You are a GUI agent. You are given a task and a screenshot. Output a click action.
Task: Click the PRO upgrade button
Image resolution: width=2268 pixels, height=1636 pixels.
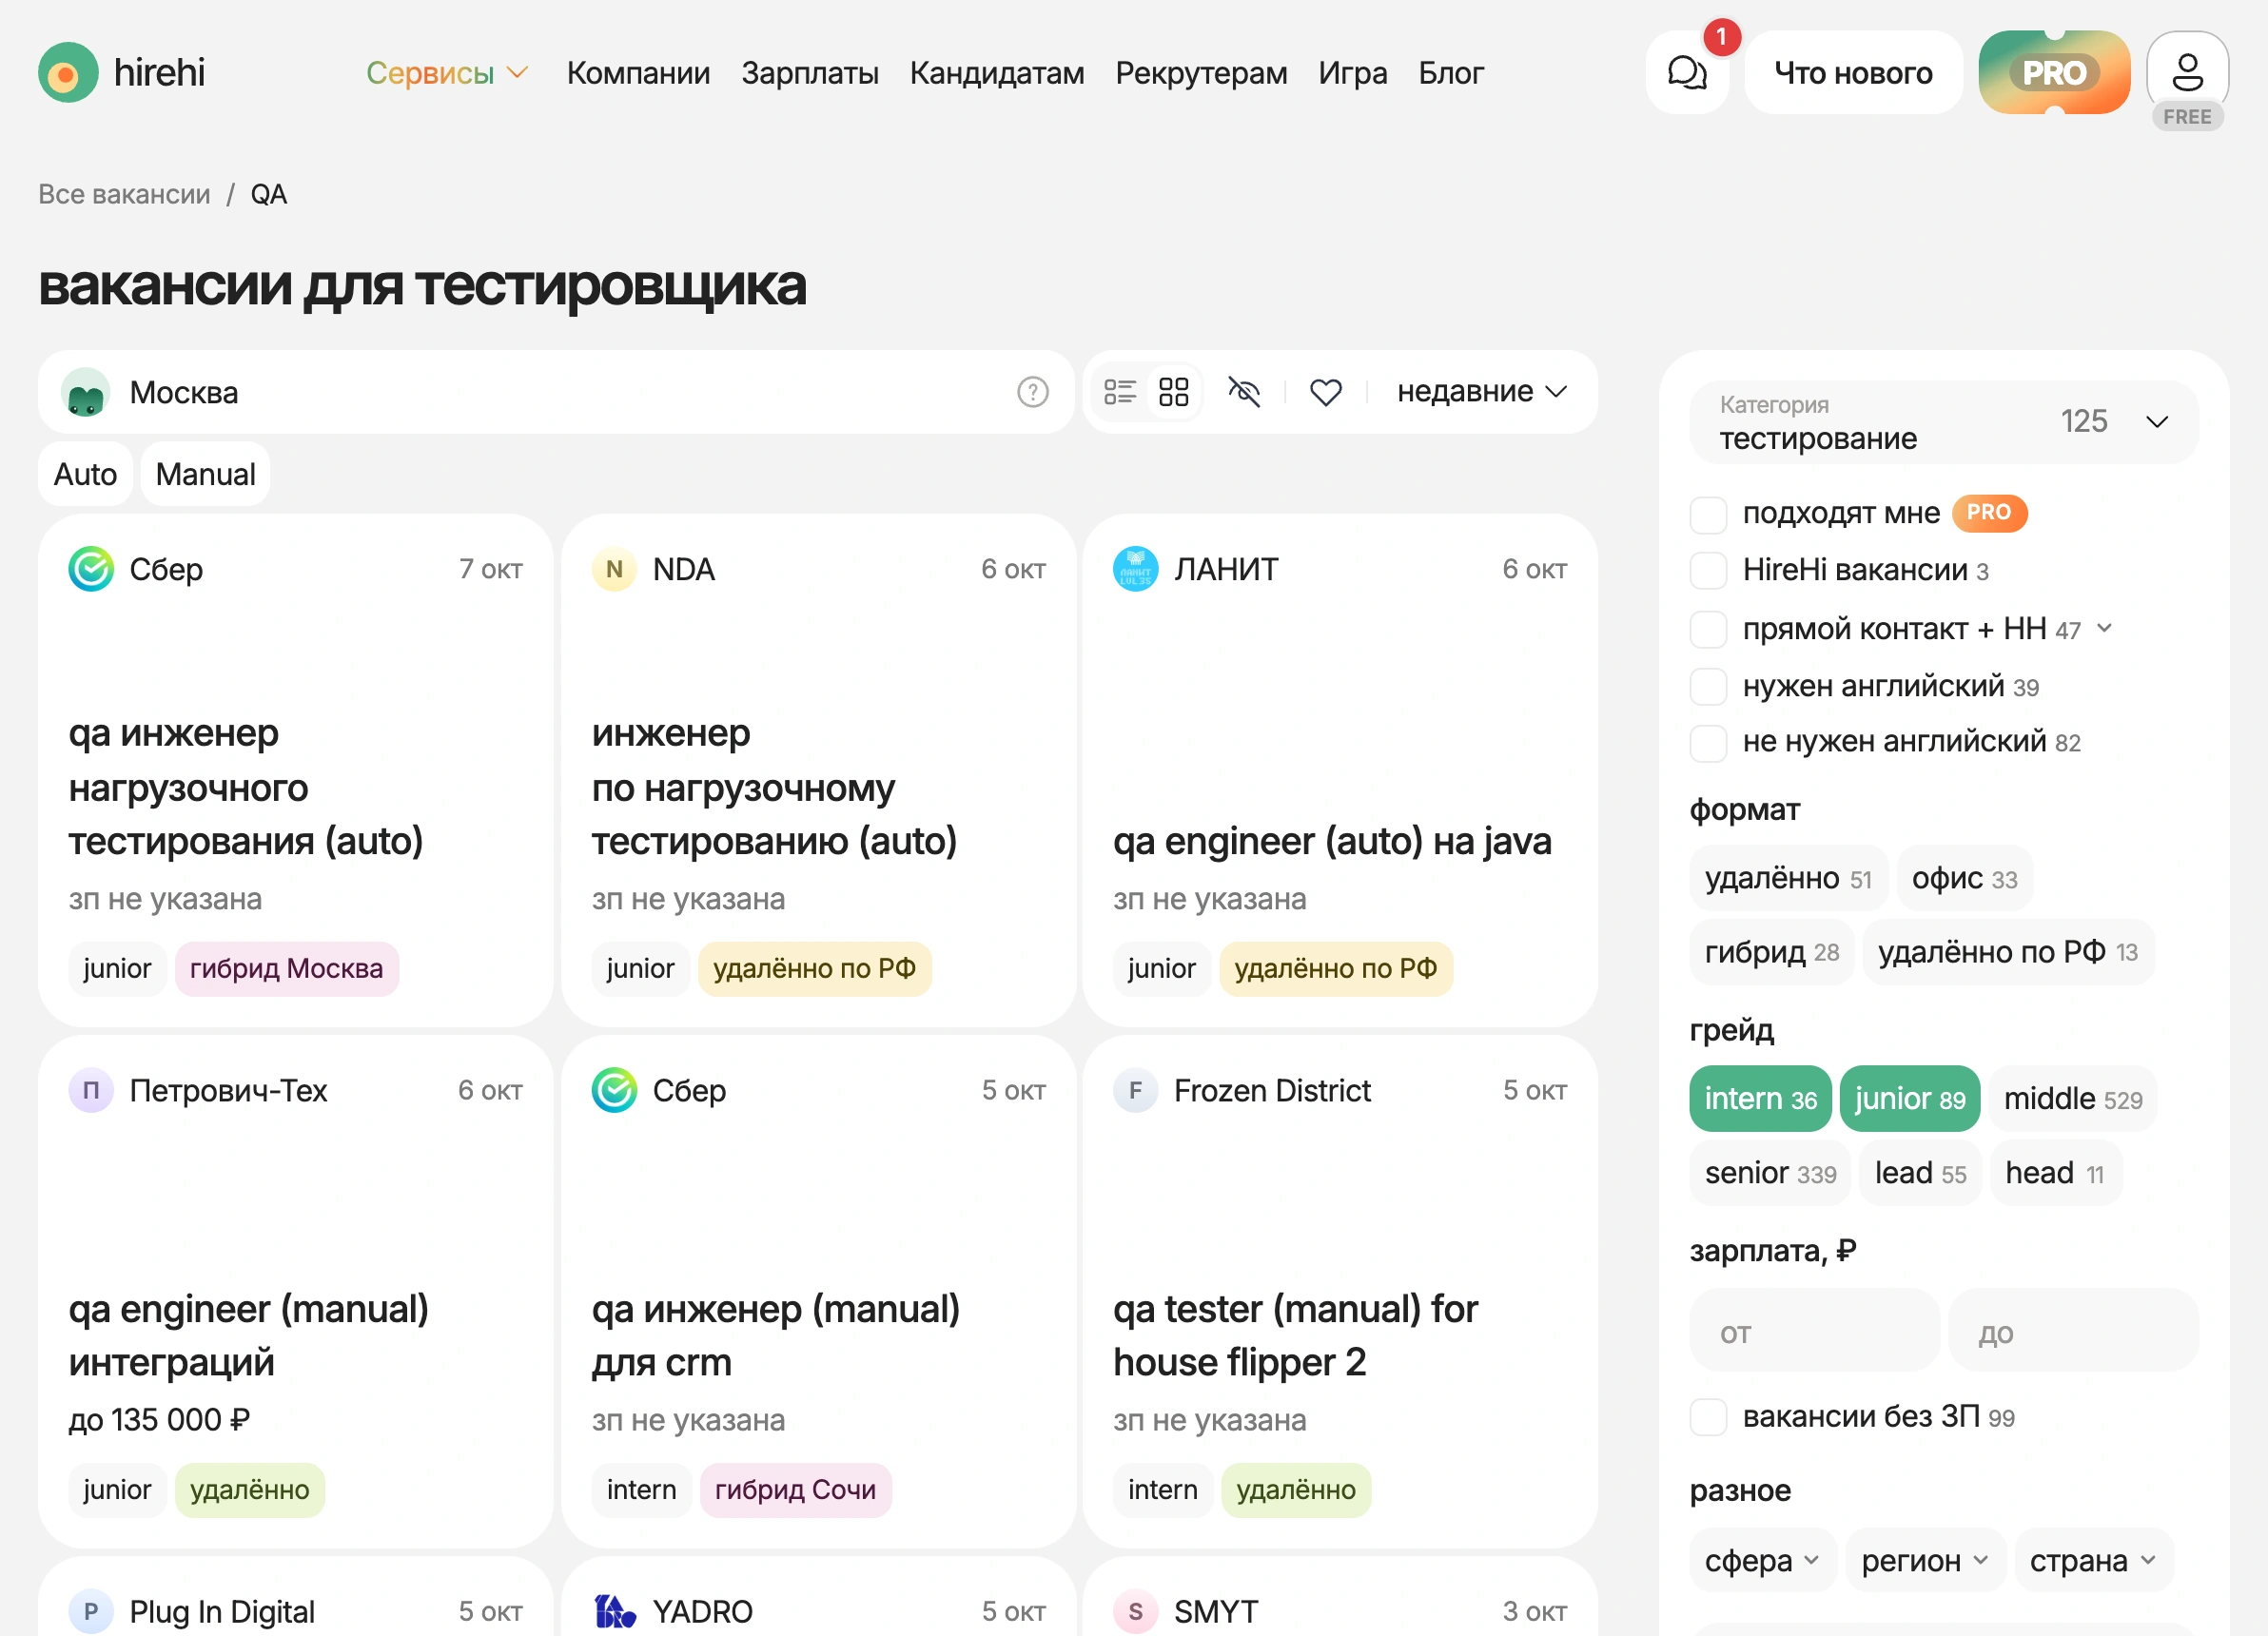click(x=2054, y=72)
